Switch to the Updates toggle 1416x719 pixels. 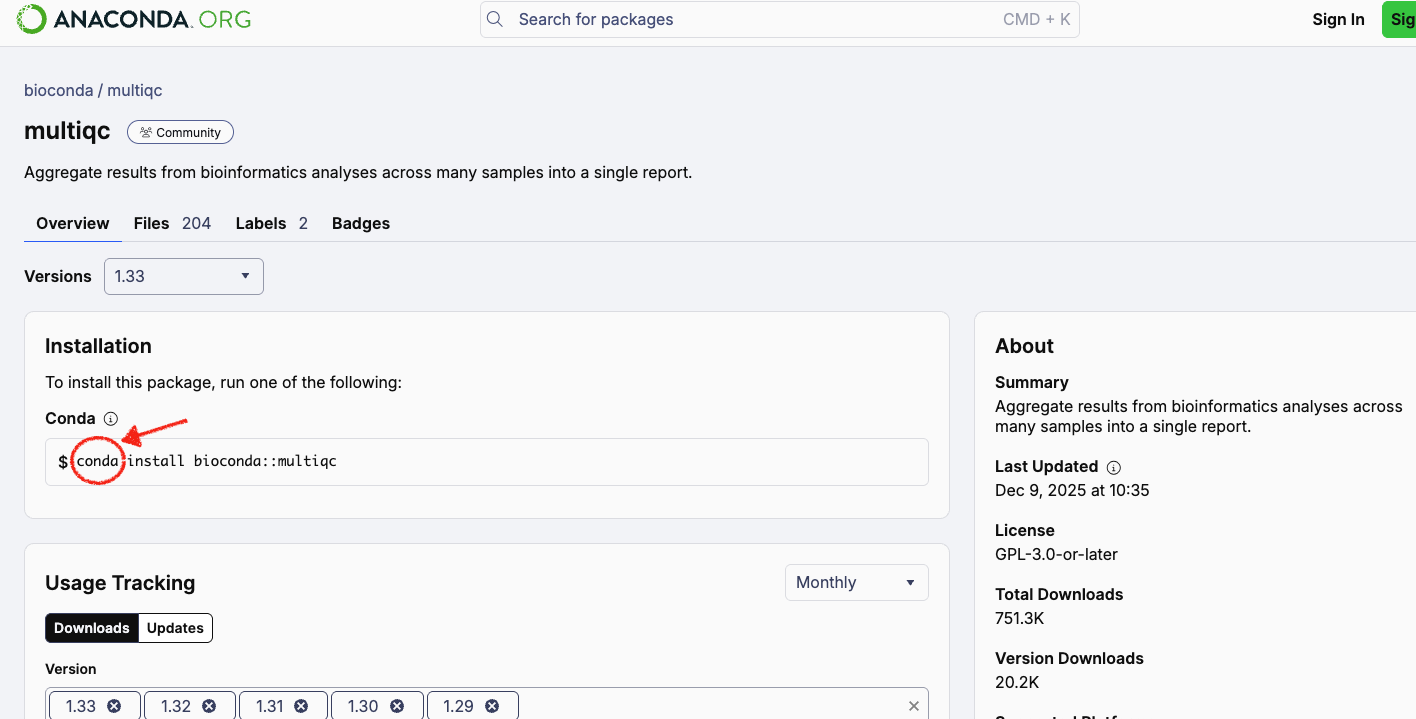tap(175, 628)
